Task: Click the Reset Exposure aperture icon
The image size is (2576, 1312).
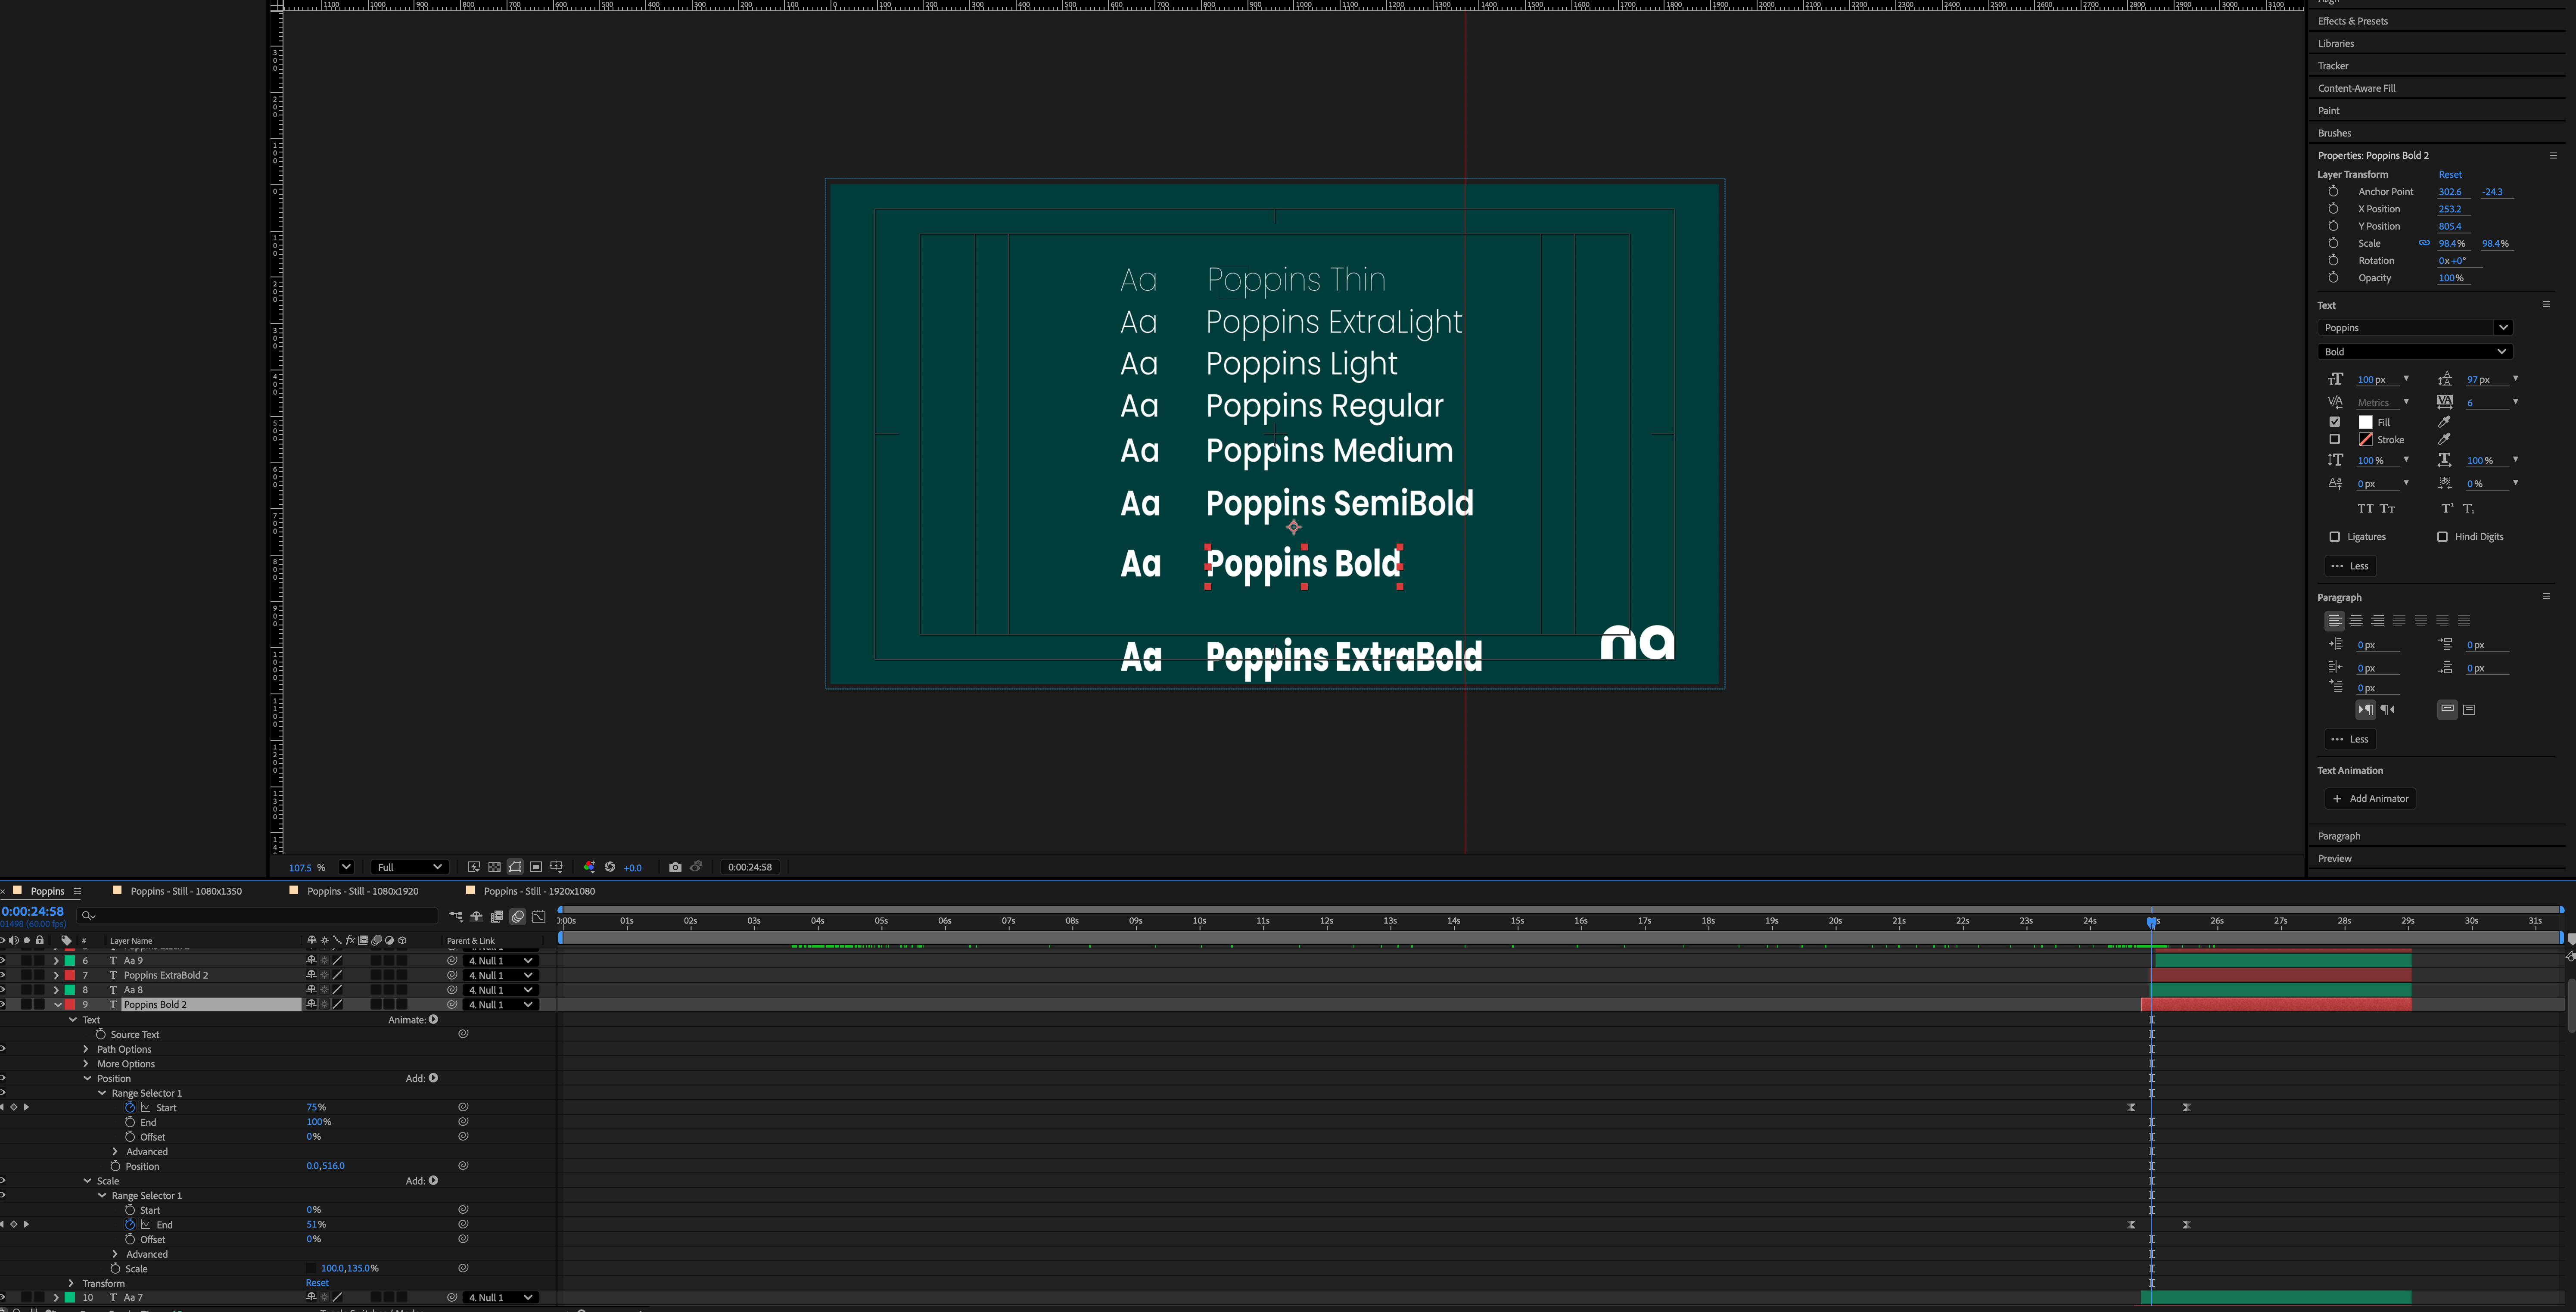Action: pos(610,867)
